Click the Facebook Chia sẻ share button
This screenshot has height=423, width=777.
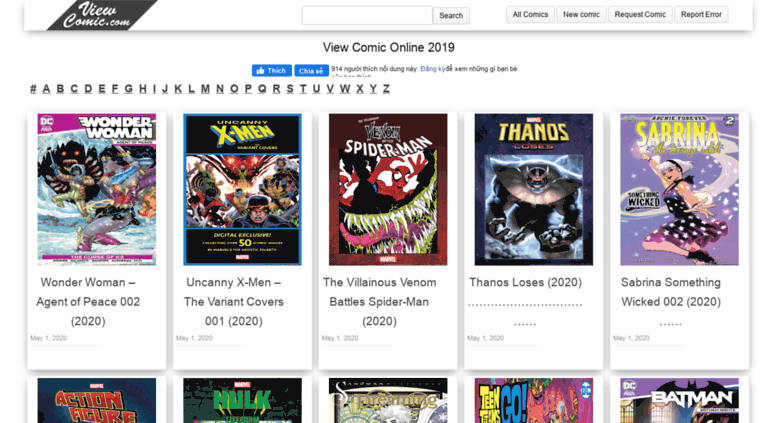tap(311, 71)
